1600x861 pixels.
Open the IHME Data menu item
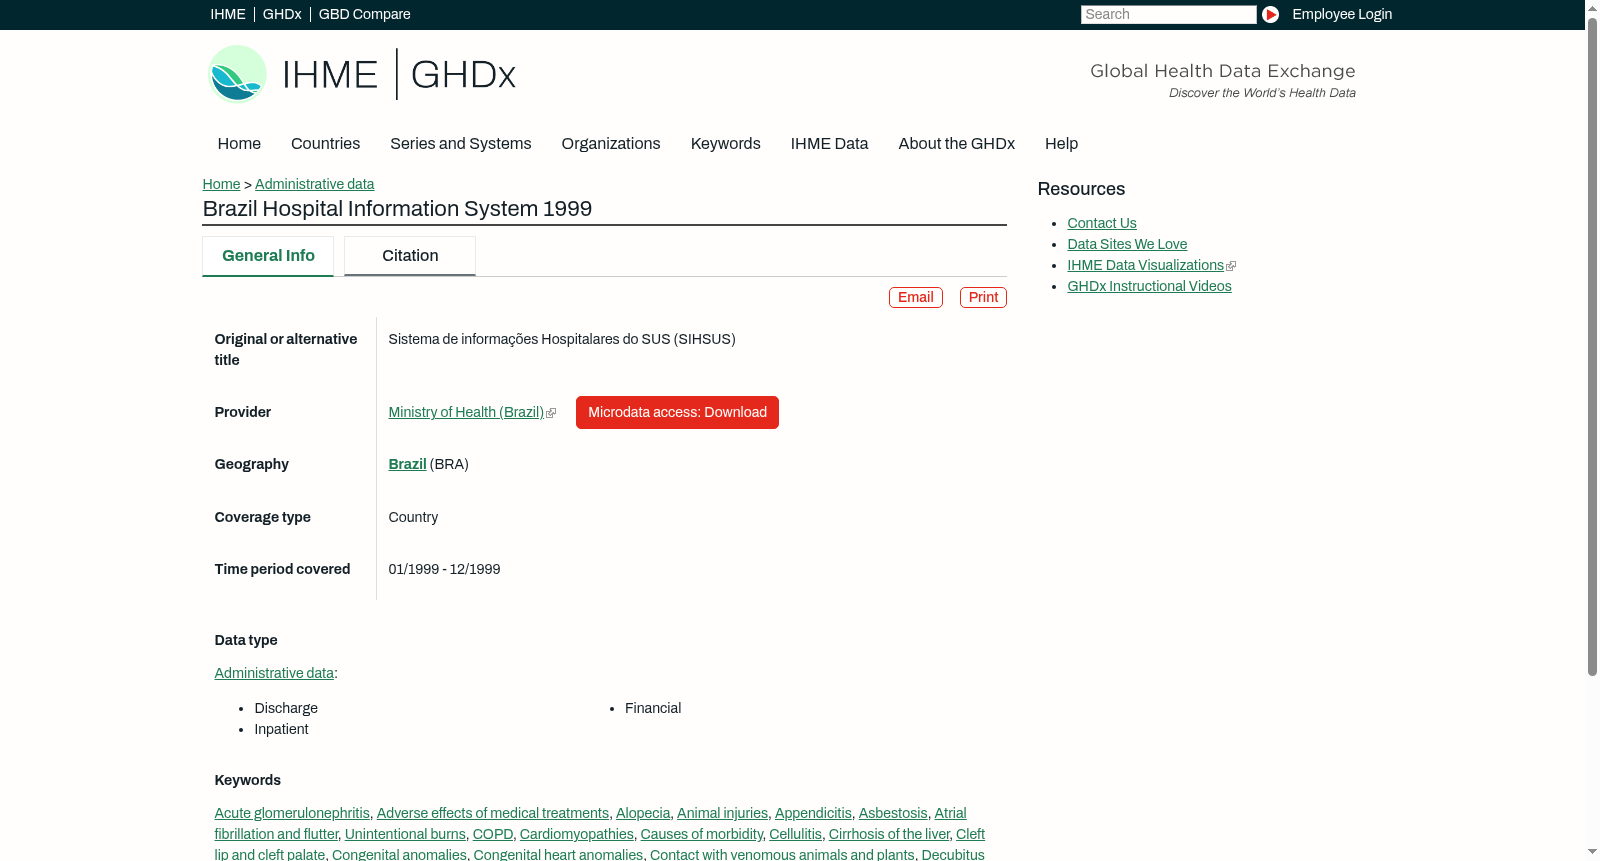829,143
